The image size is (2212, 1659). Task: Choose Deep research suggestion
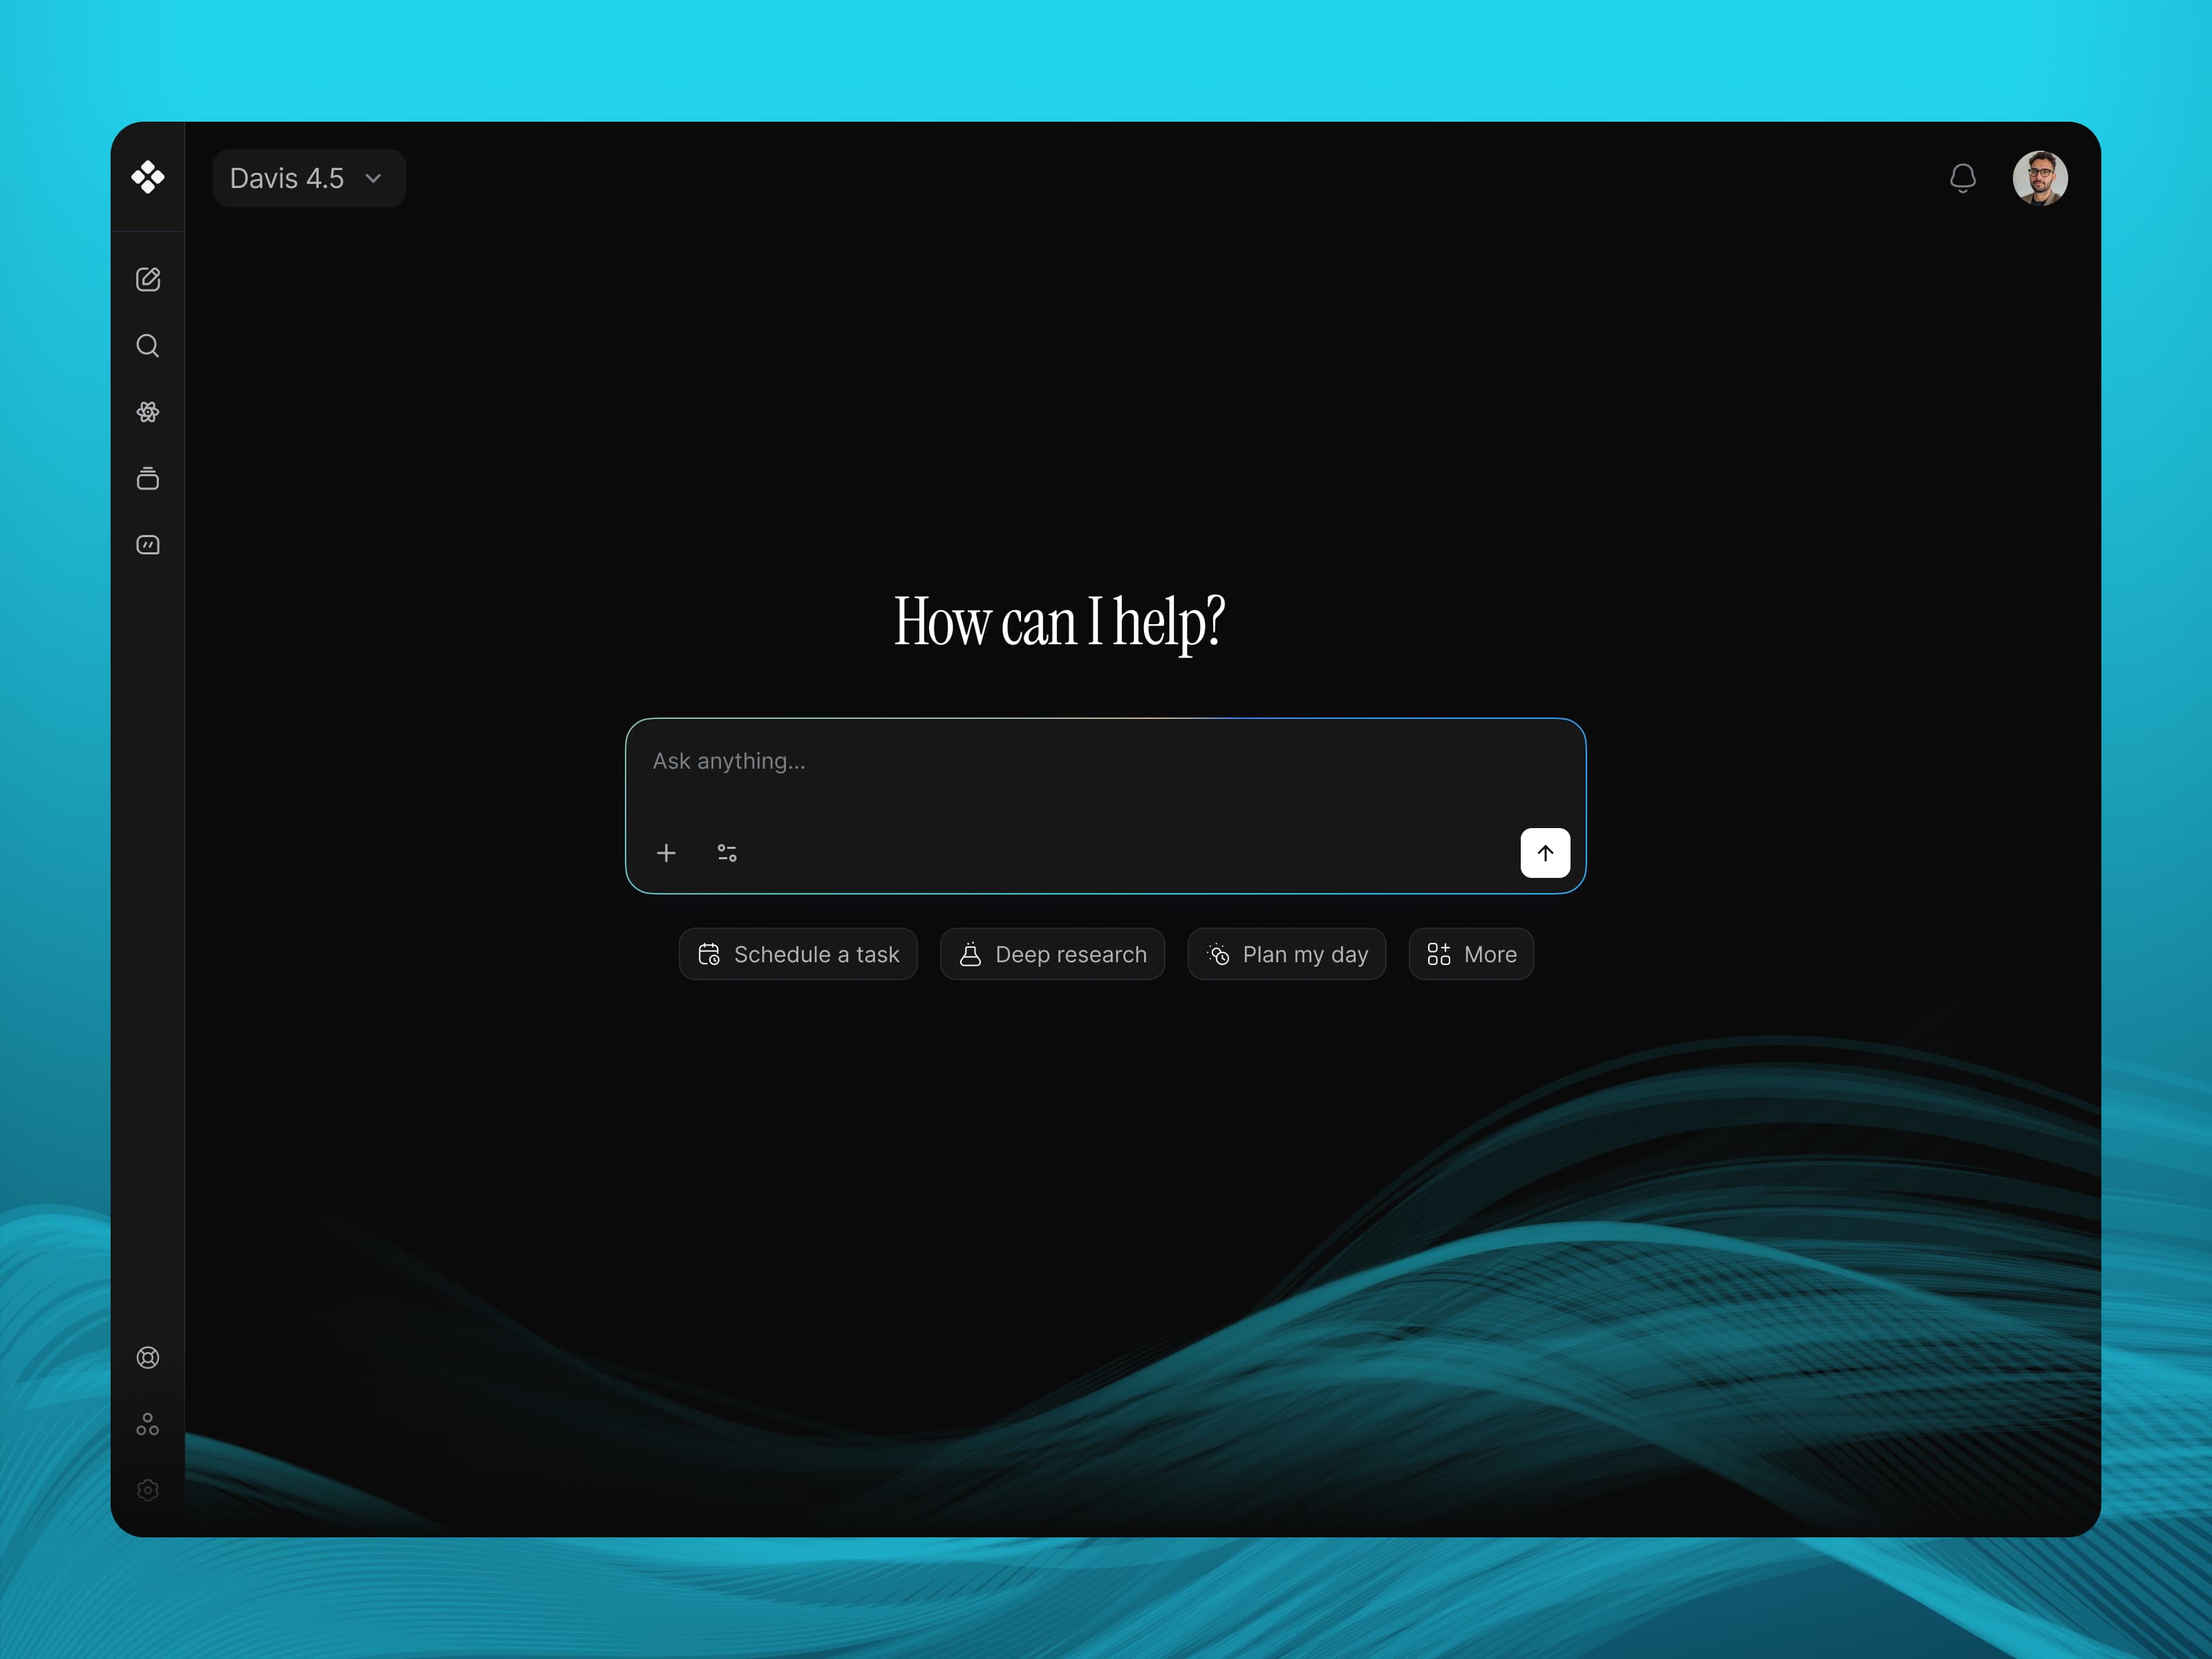pos(1052,954)
